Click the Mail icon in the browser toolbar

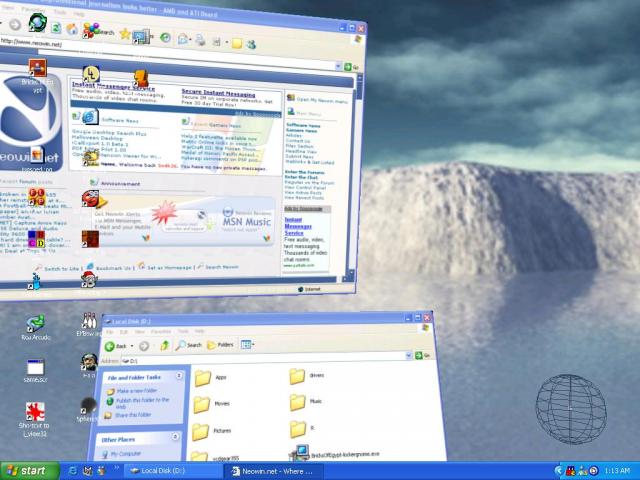pos(183,39)
